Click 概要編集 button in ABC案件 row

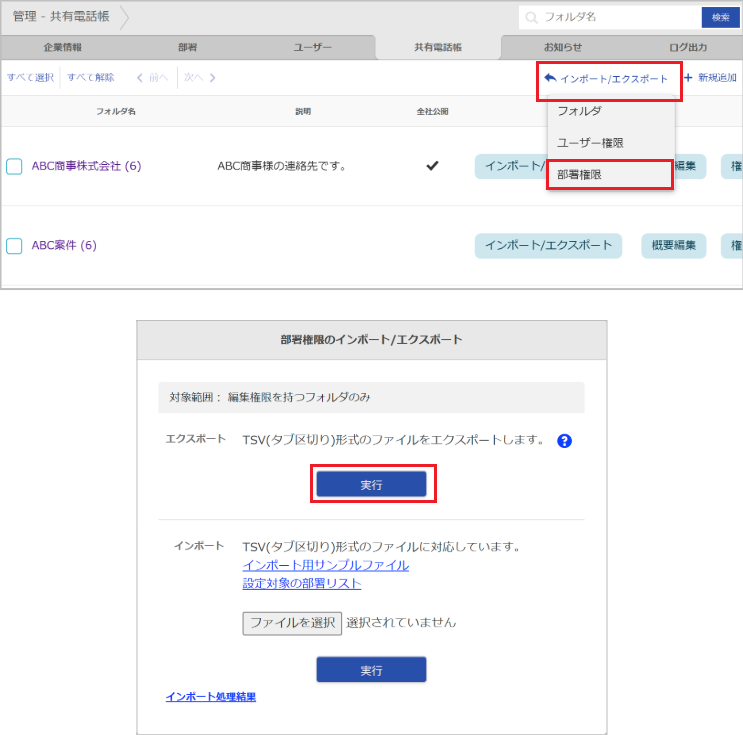[673, 245]
